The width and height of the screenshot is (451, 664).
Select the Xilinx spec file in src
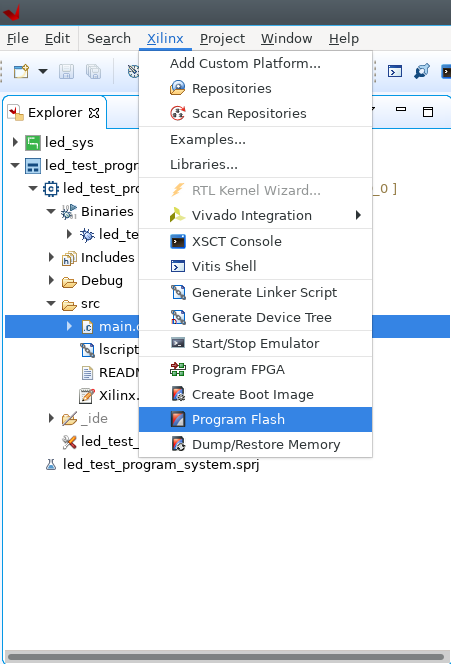pos(118,395)
